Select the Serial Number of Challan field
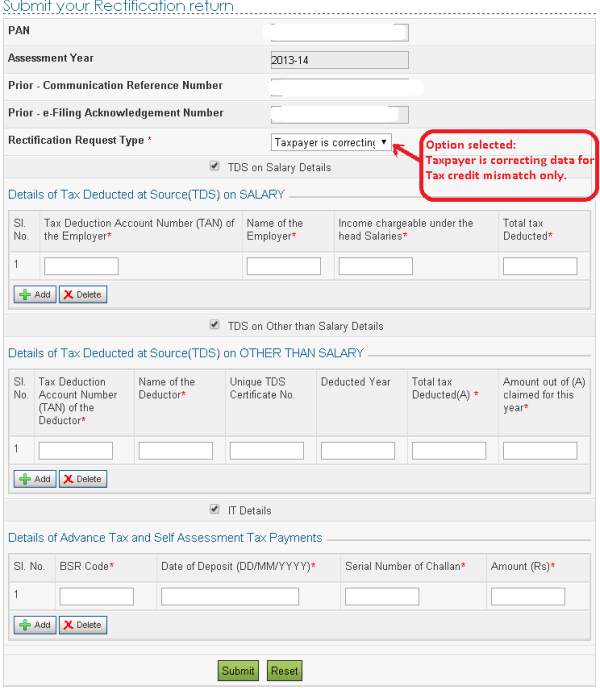Image resolution: width=600 pixels, height=690 pixels. (x=382, y=597)
